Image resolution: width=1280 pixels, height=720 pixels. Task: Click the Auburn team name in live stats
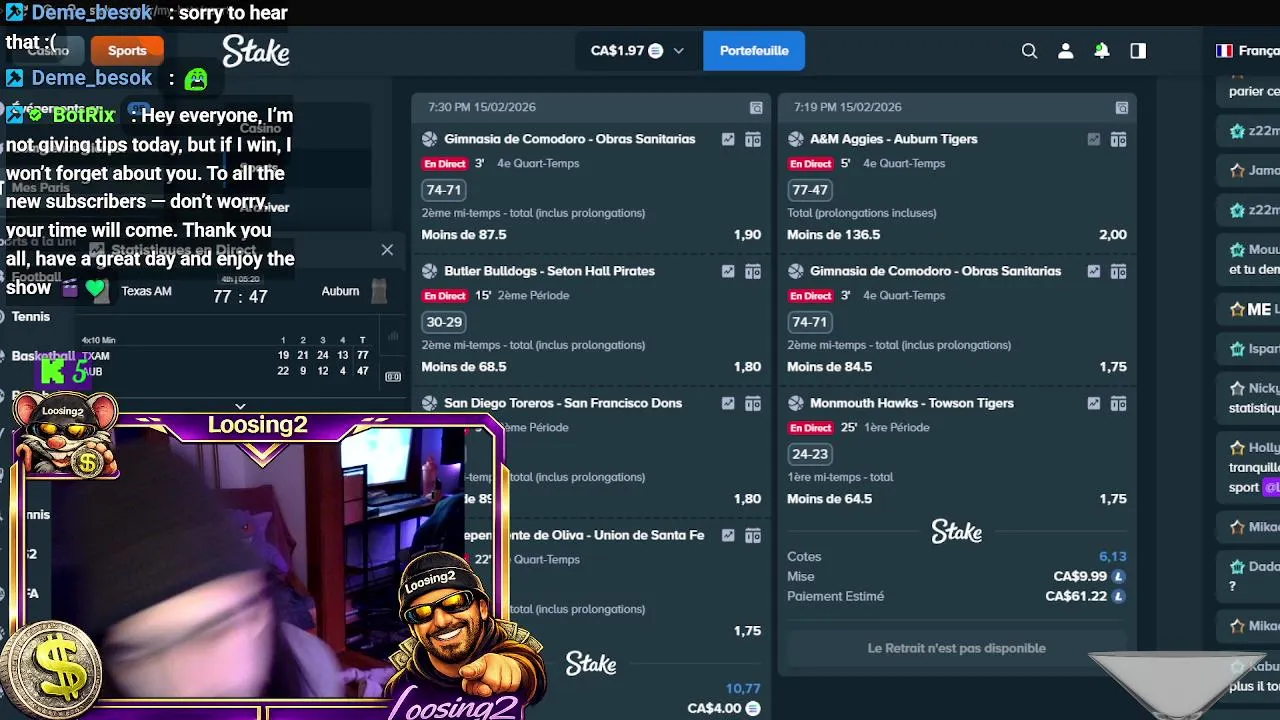click(340, 291)
